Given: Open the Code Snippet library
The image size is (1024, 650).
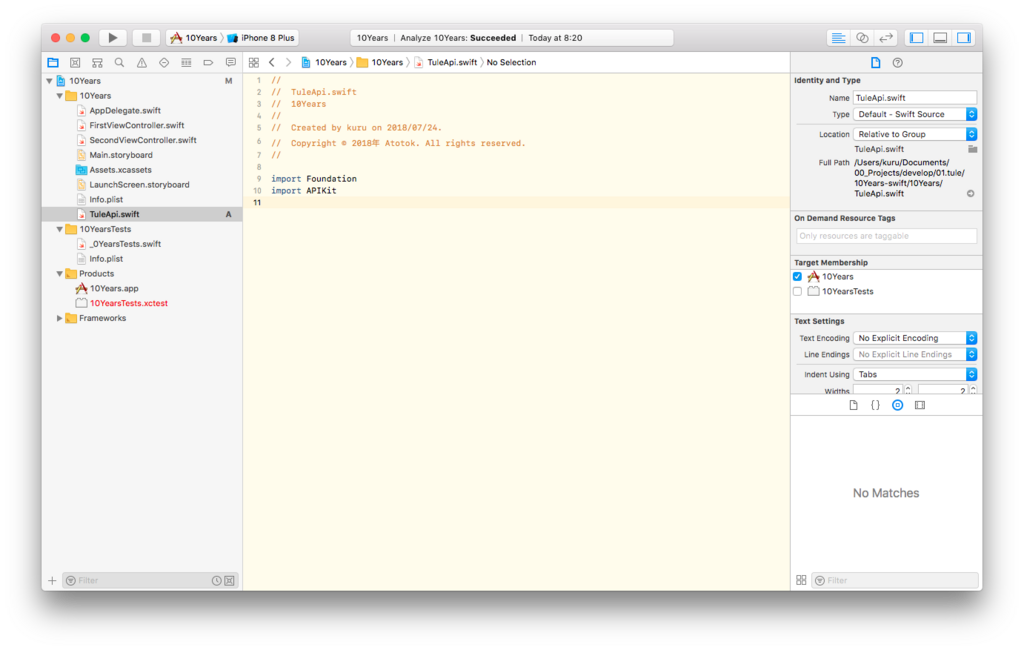Looking at the screenshot, I should tap(876, 405).
